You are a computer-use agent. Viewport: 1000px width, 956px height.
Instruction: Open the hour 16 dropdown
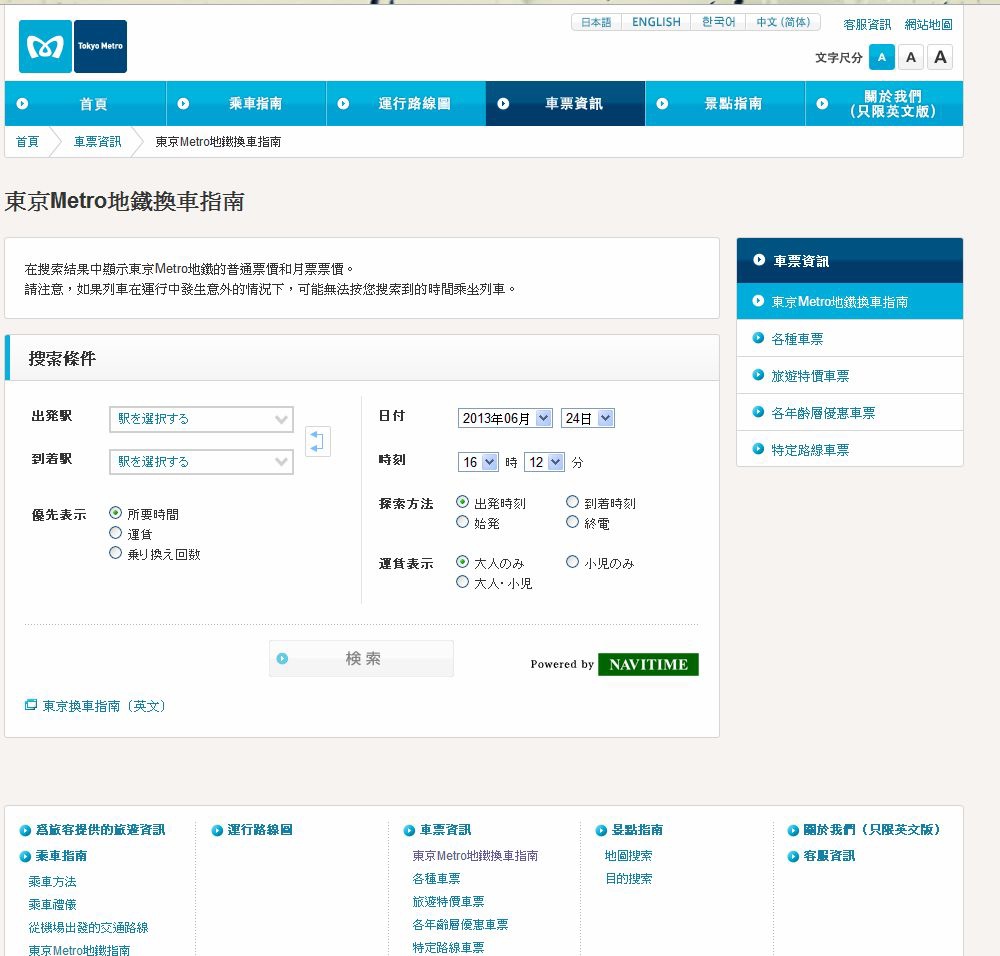(478, 462)
